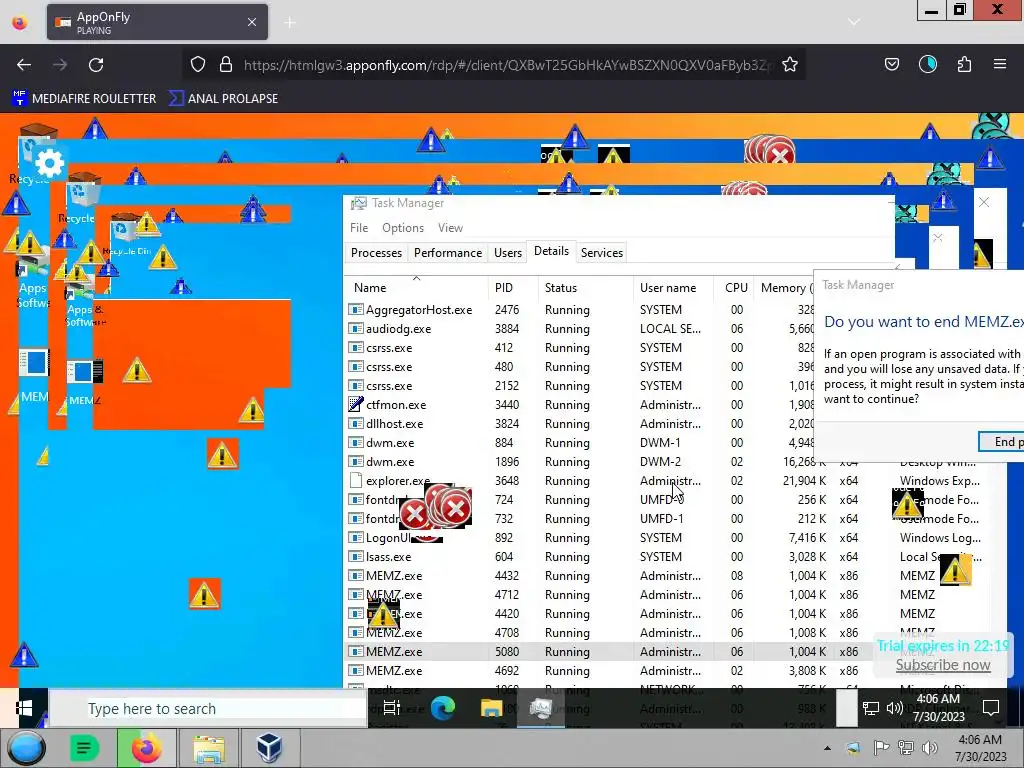Reload the page in Firefox
1024x768 pixels.
(x=96, y=65)
